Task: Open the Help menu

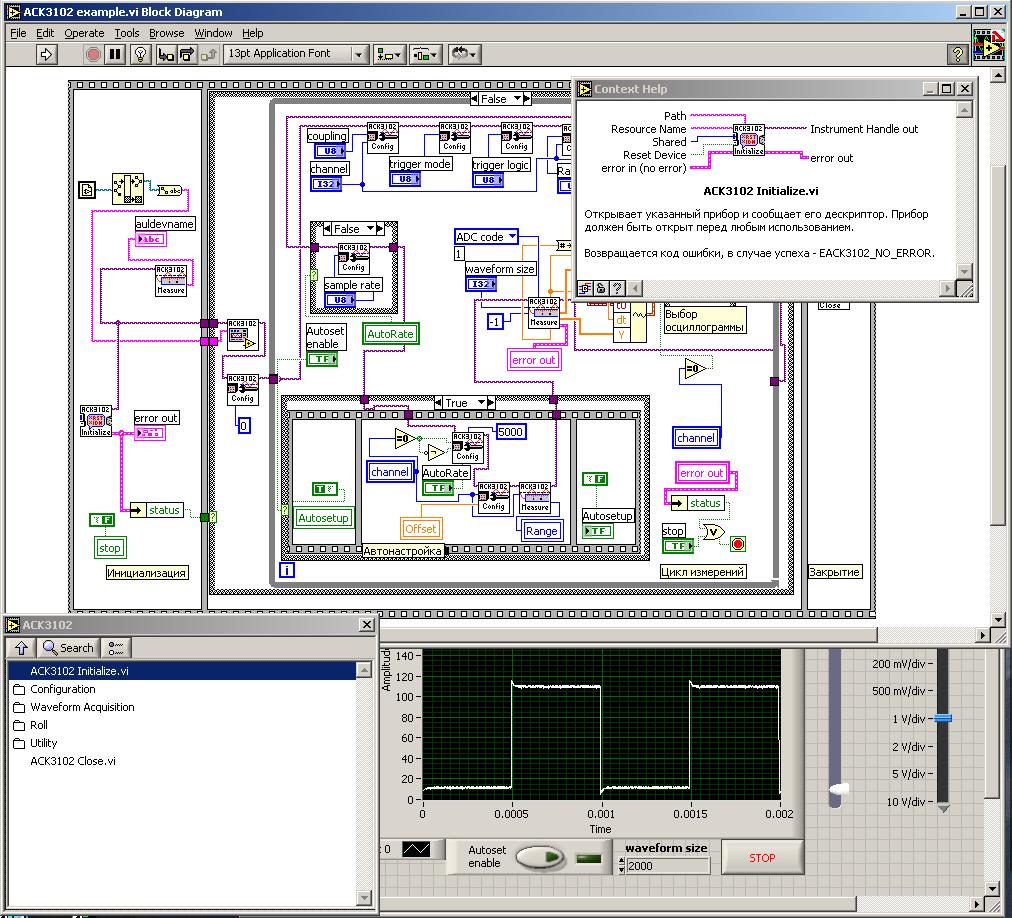Action: pyautogui.click(x=252, y=33)
